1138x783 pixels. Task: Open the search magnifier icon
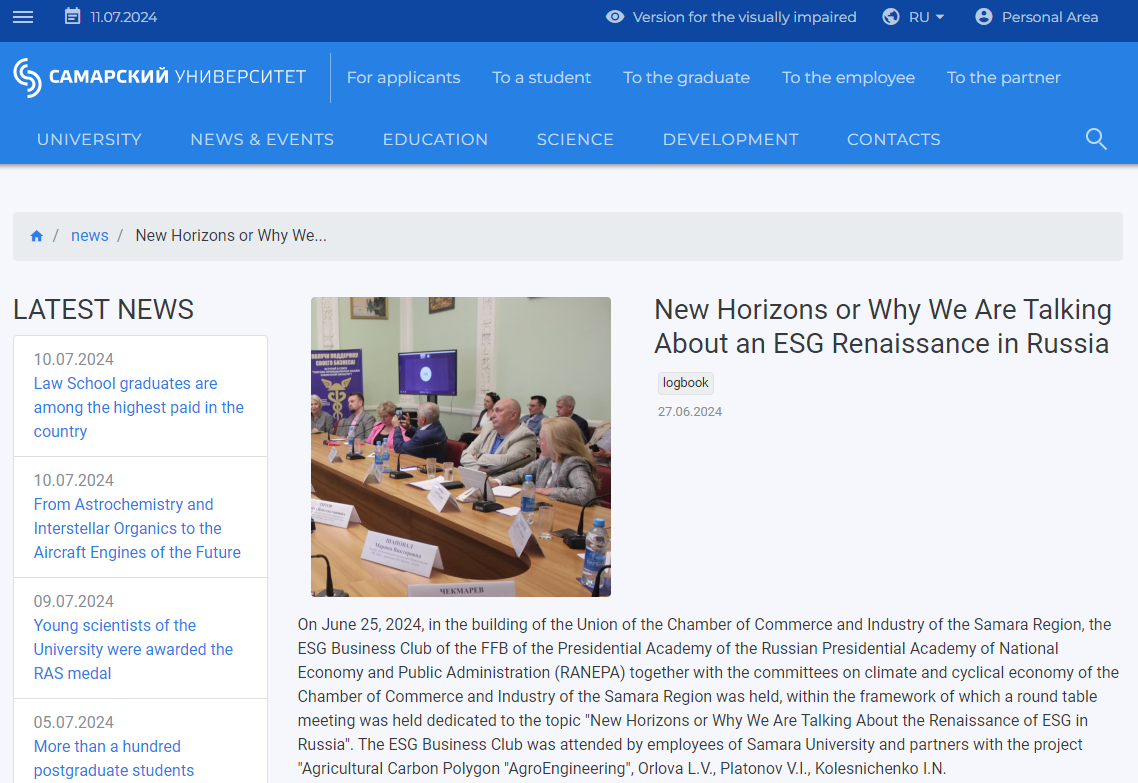click(x=1096, y=139)
